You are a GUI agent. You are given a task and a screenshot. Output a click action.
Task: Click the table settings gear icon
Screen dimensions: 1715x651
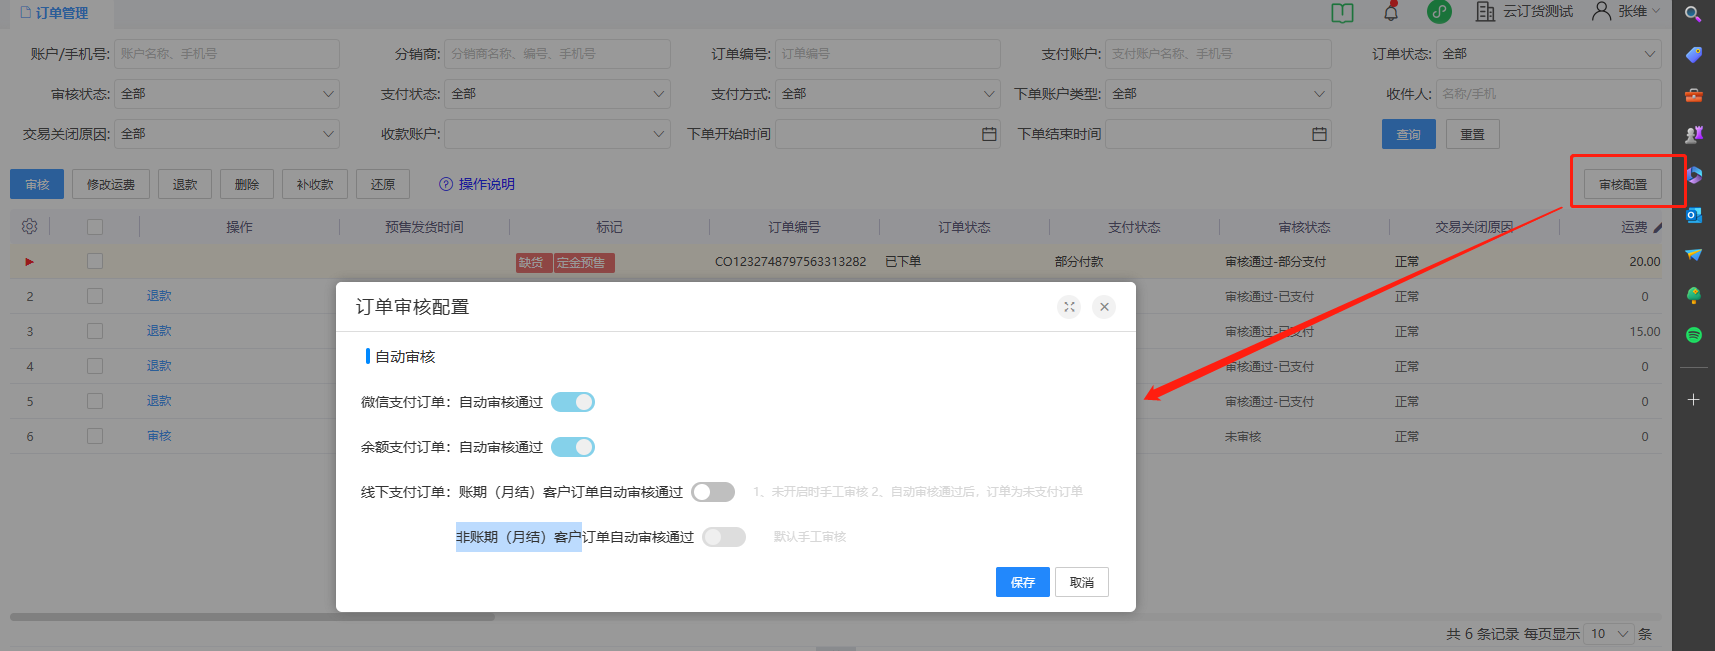point(30,227)
